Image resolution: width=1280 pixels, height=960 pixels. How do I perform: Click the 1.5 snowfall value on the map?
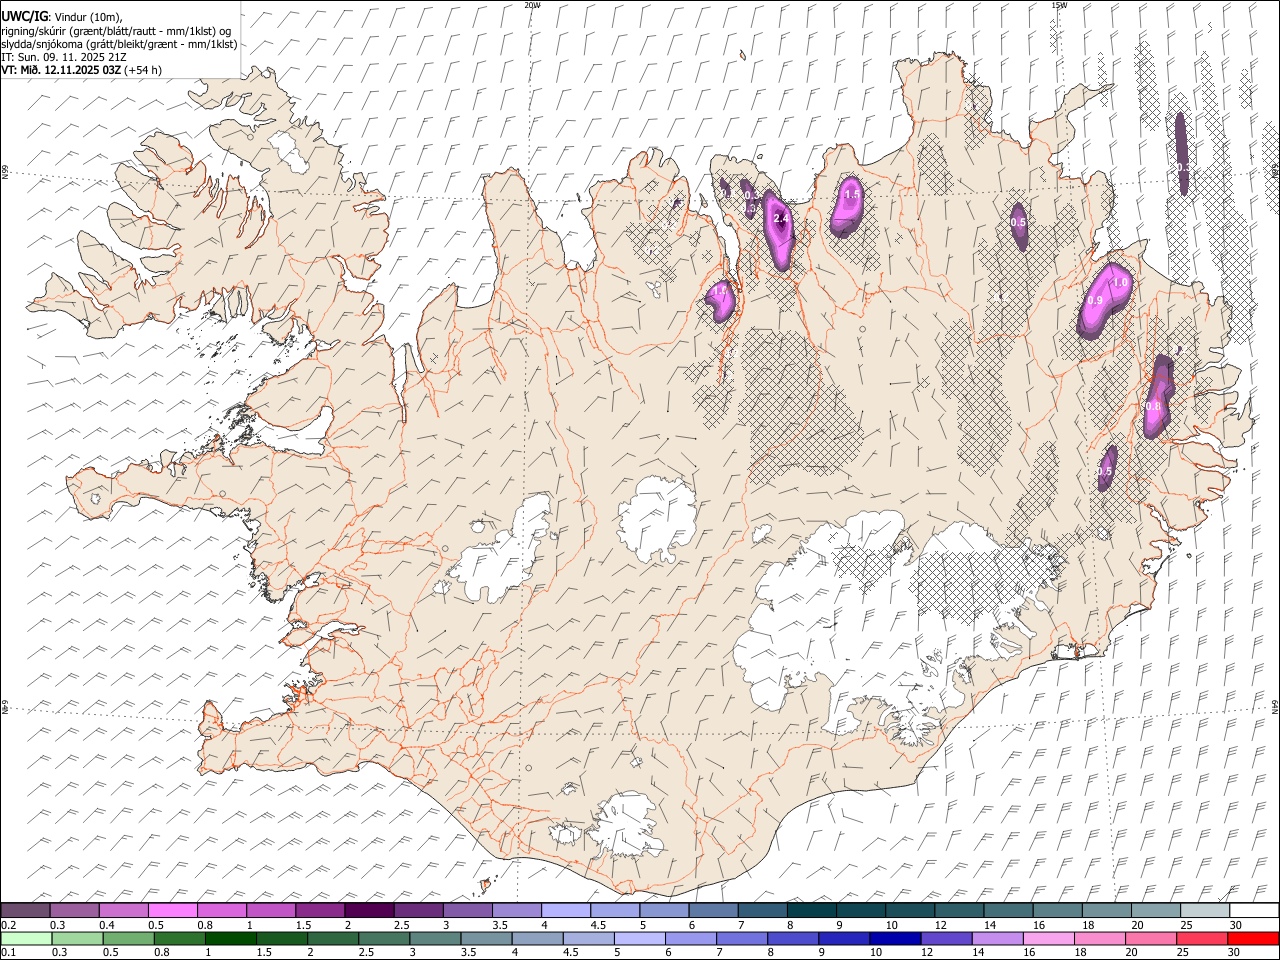(852, 194)
